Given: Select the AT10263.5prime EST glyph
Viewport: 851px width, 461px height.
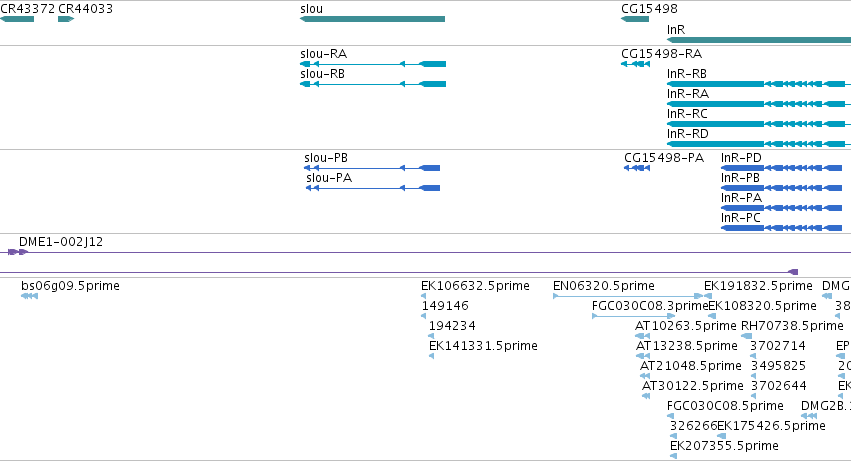Looking at the screenshot, I should tap(643, 336).
